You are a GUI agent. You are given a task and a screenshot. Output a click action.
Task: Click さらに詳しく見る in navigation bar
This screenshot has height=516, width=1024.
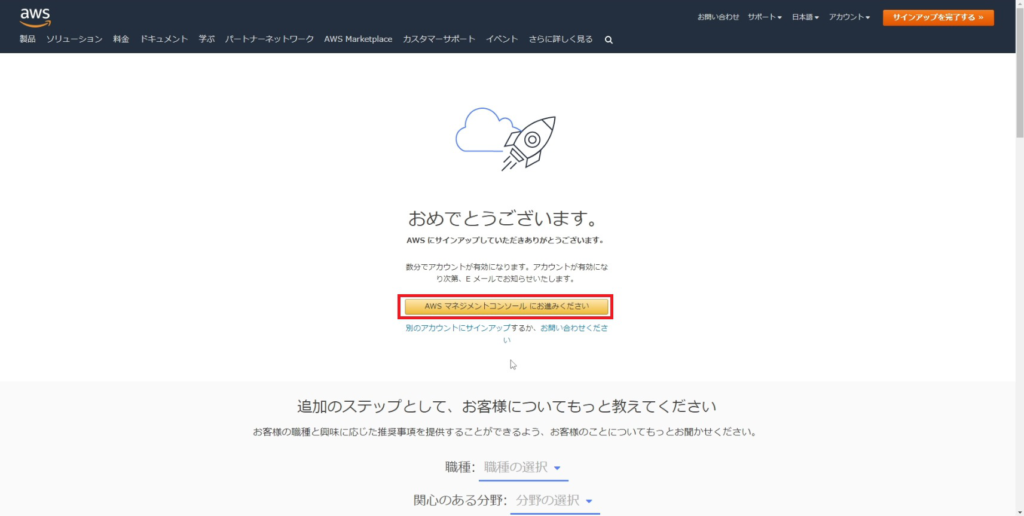(x=560, y=39)
